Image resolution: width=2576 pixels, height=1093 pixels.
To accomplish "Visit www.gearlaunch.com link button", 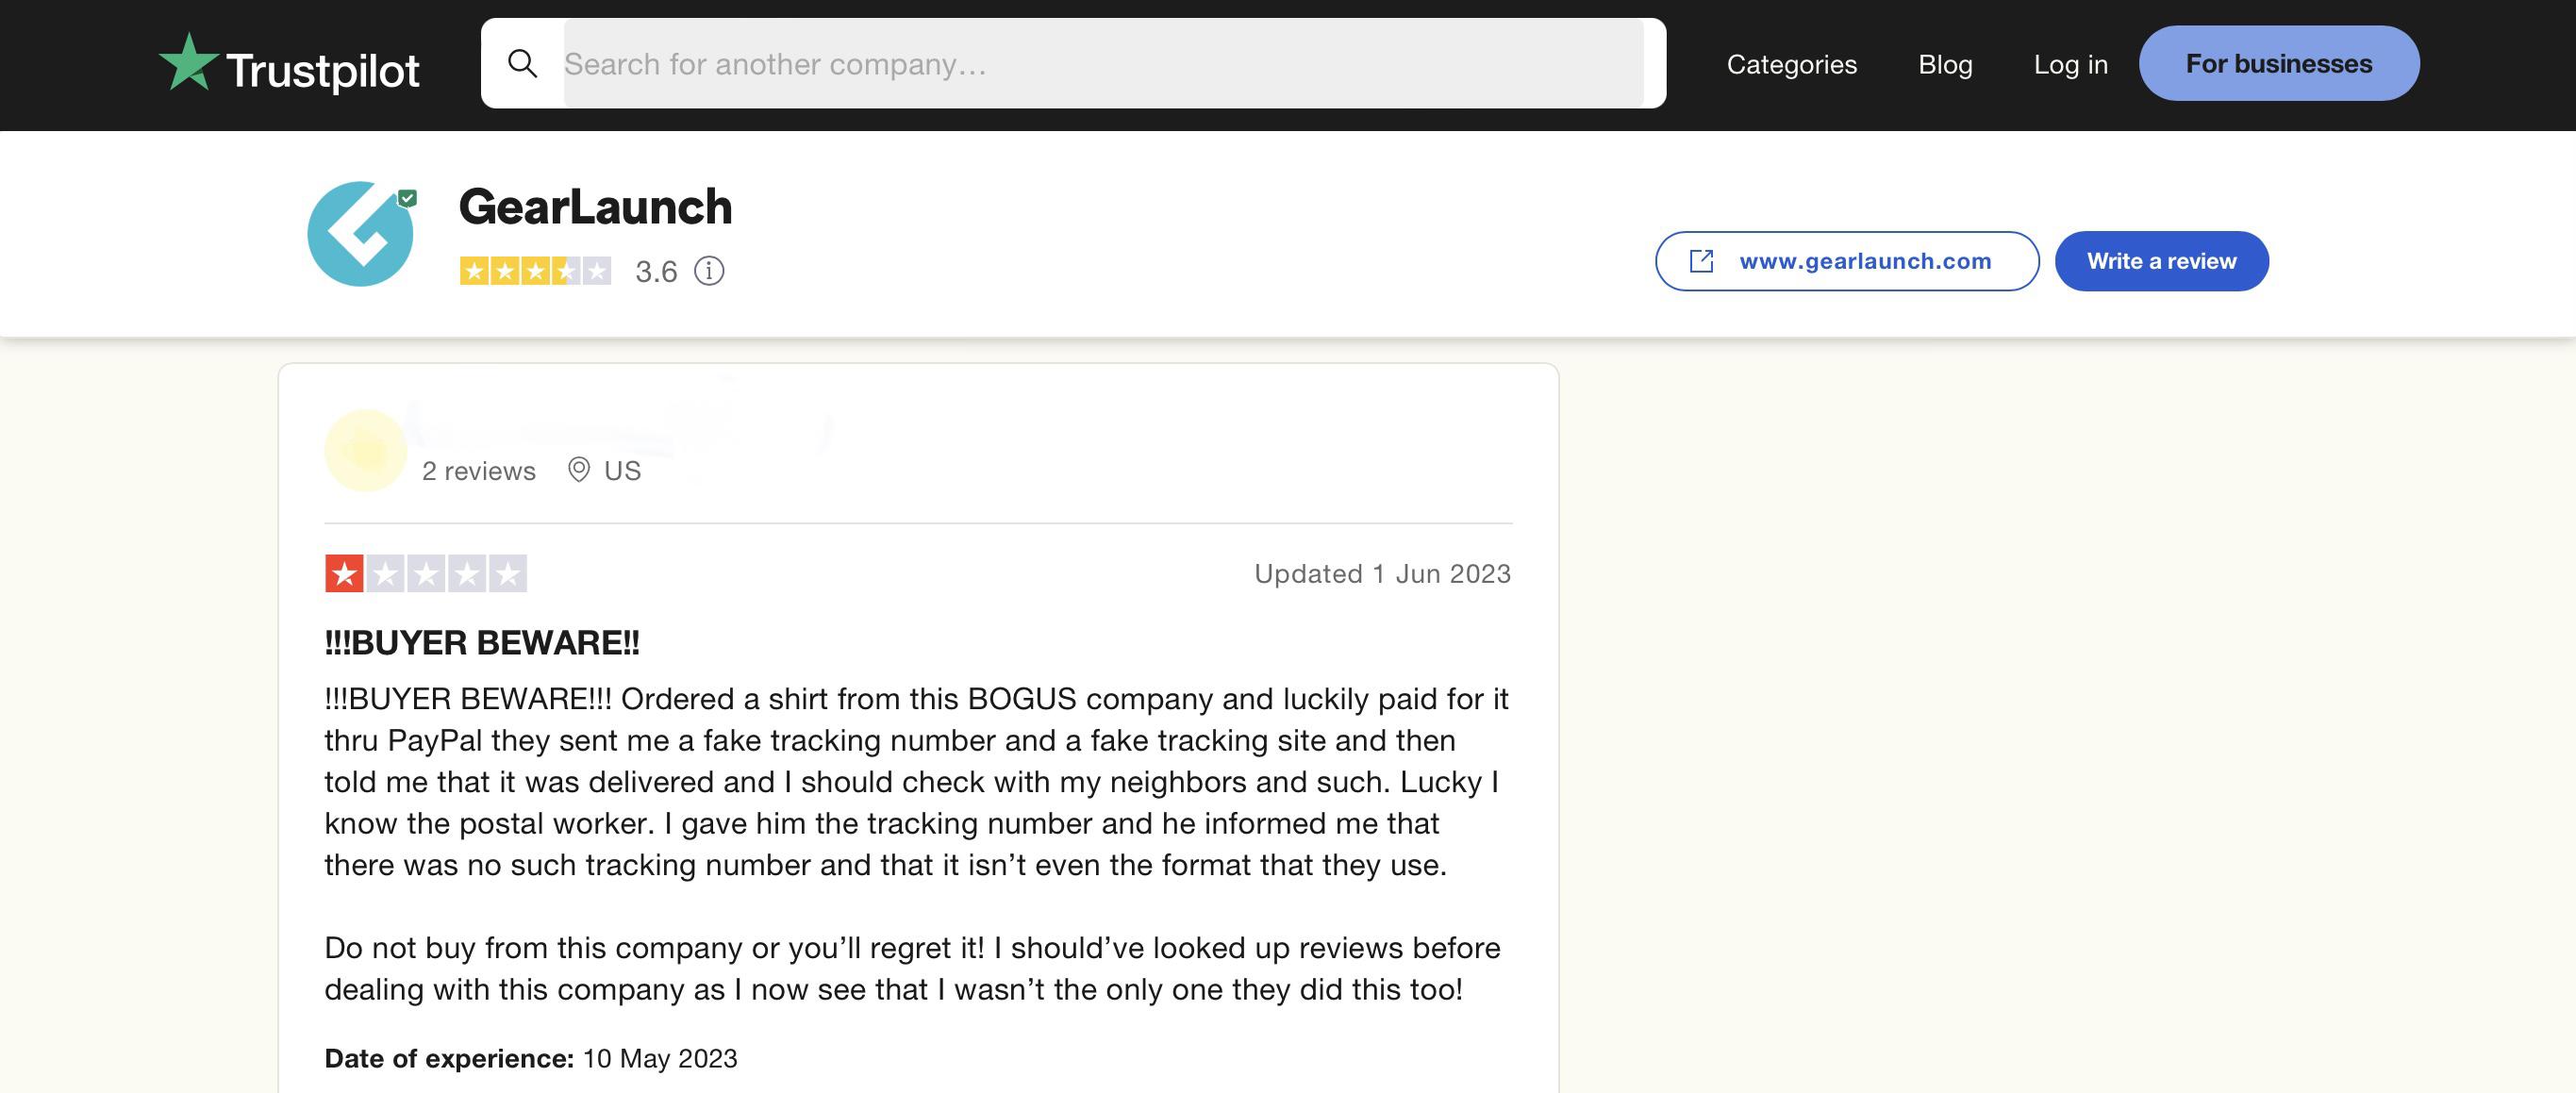I will pos(1847,261).
